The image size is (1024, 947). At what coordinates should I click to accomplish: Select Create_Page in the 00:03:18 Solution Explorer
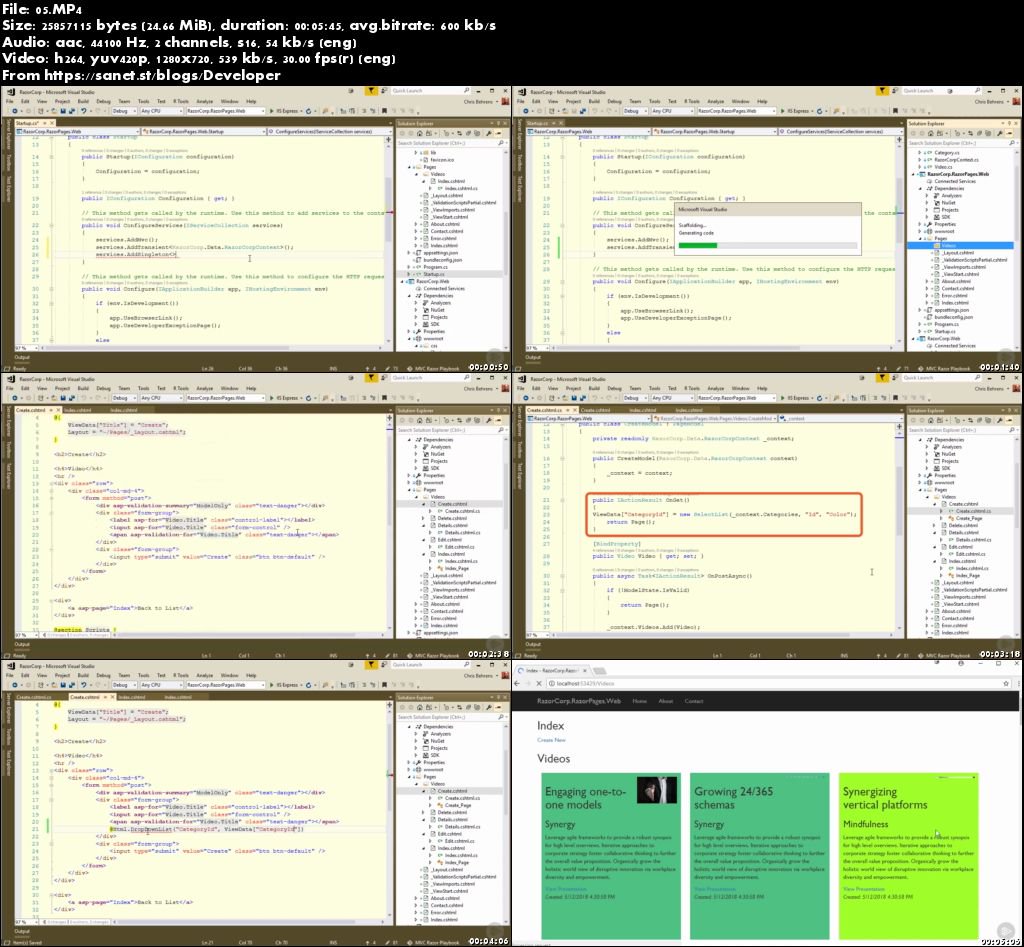[x=968, y=519]
